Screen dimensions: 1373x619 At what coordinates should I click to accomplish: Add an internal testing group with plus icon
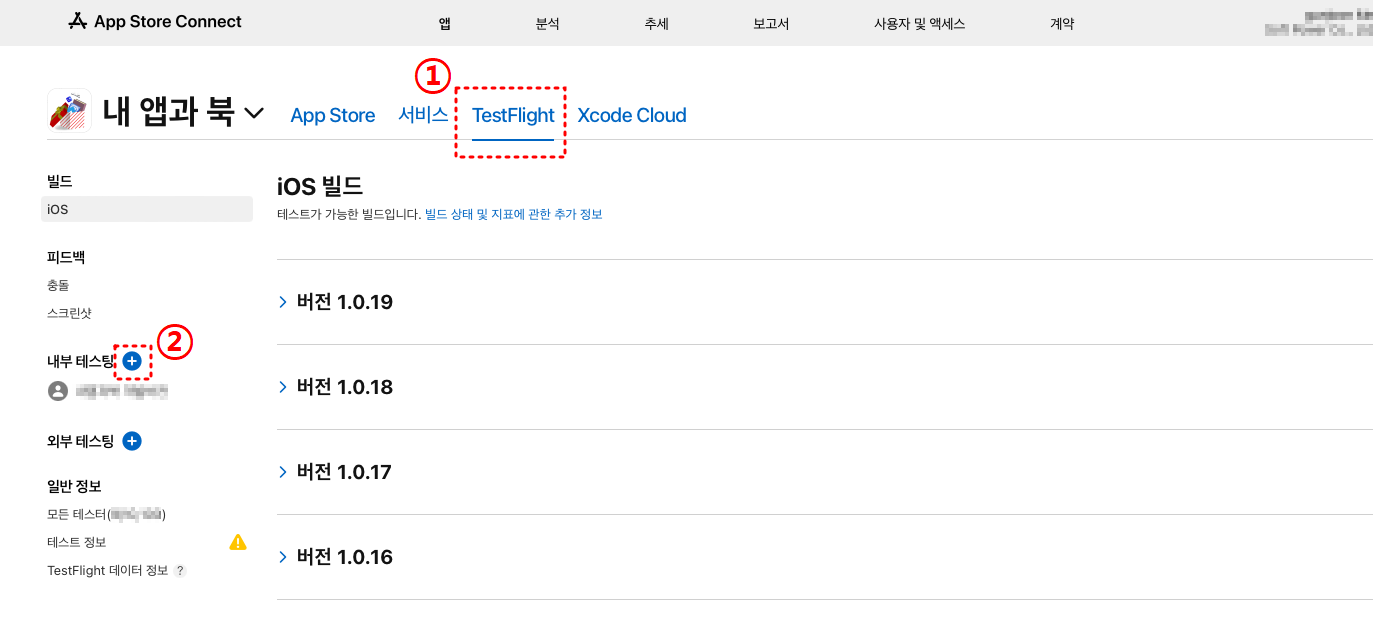pos(132,361)
